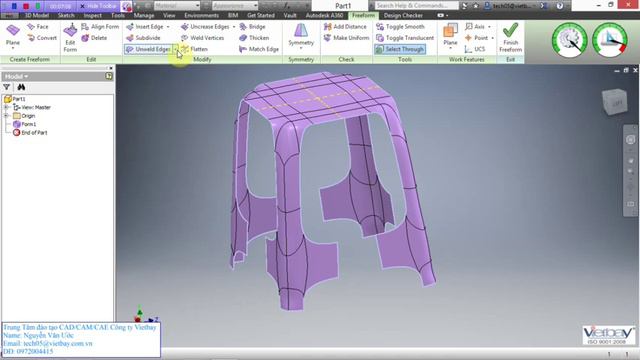The width and height of the screenshot is (640, 360).
Task: Select the Match Edge tool
Action: tap(259, 49)
